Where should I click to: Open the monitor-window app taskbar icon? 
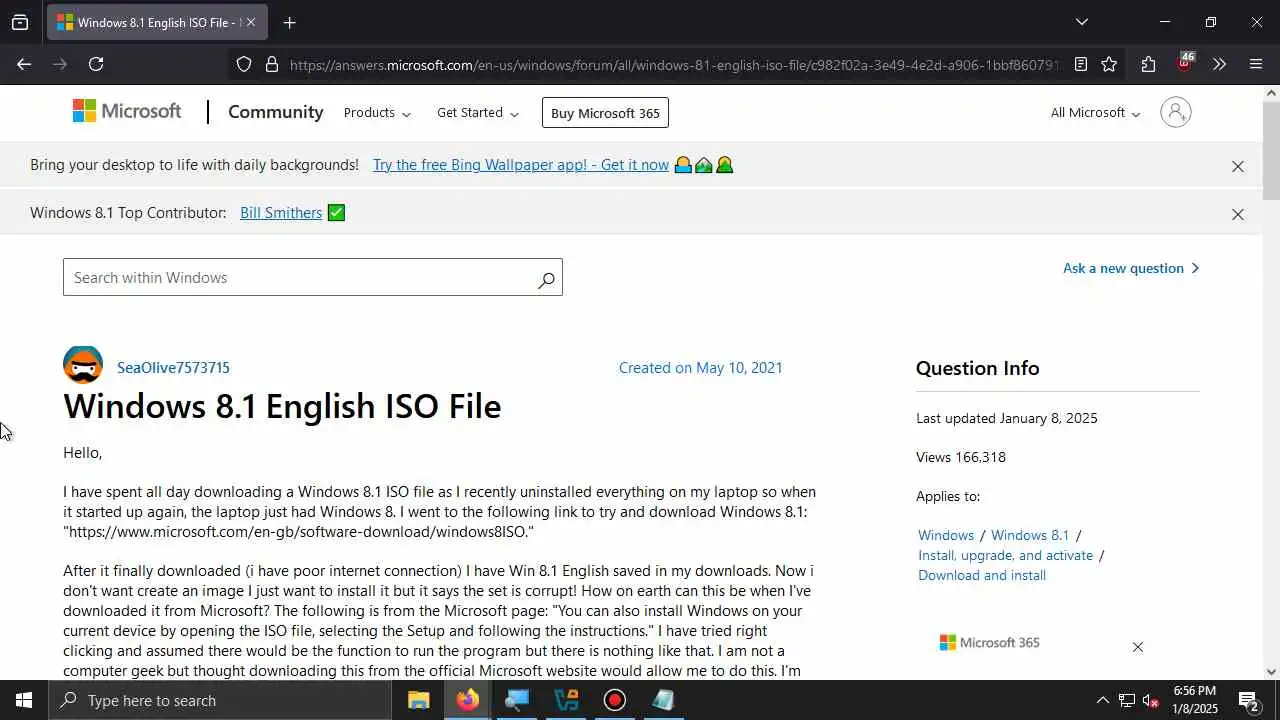[x=516, y=700]
